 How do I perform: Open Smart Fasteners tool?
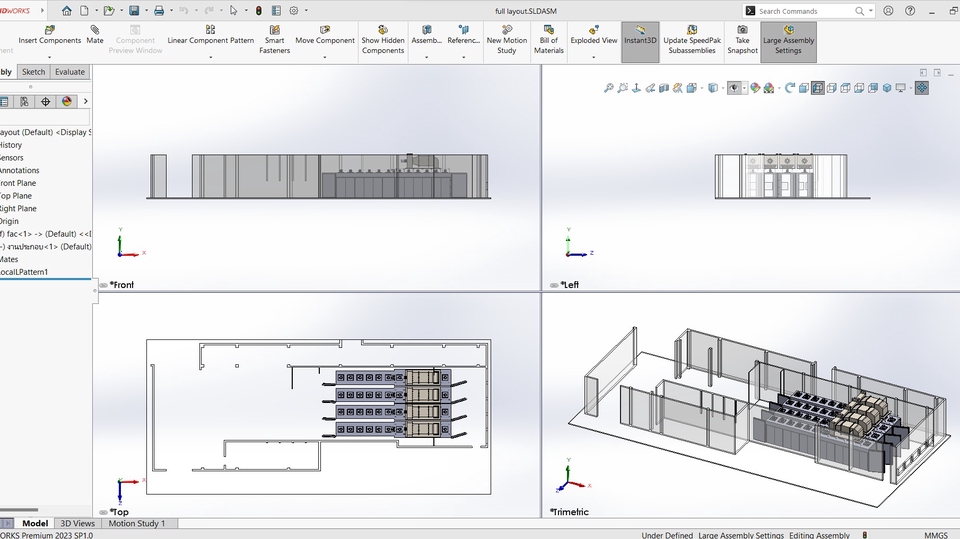click(274, 40)
